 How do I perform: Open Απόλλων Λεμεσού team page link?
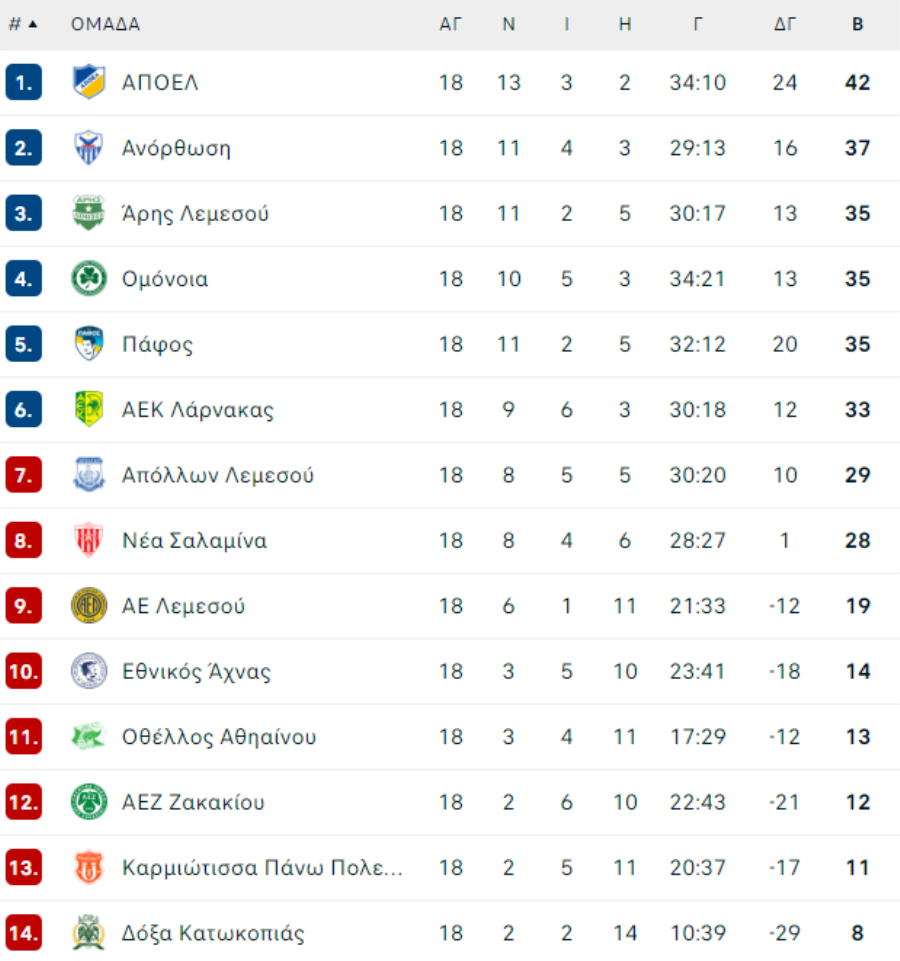point(218,475)
